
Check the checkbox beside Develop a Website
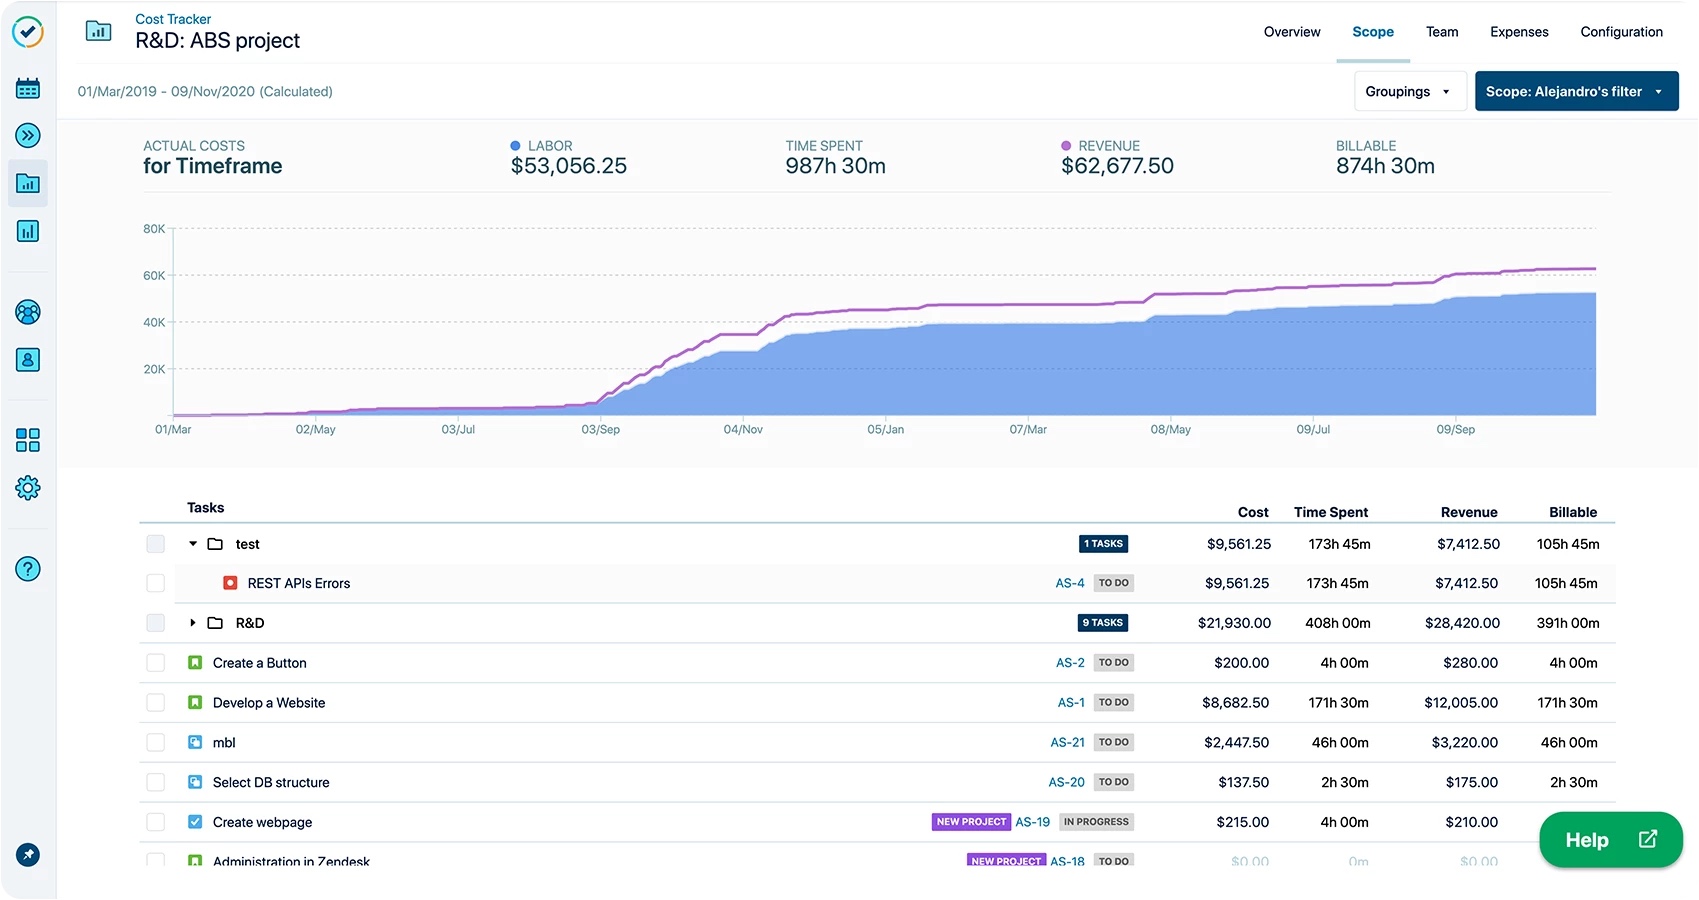pyautogui.click(x=155, y=702)
